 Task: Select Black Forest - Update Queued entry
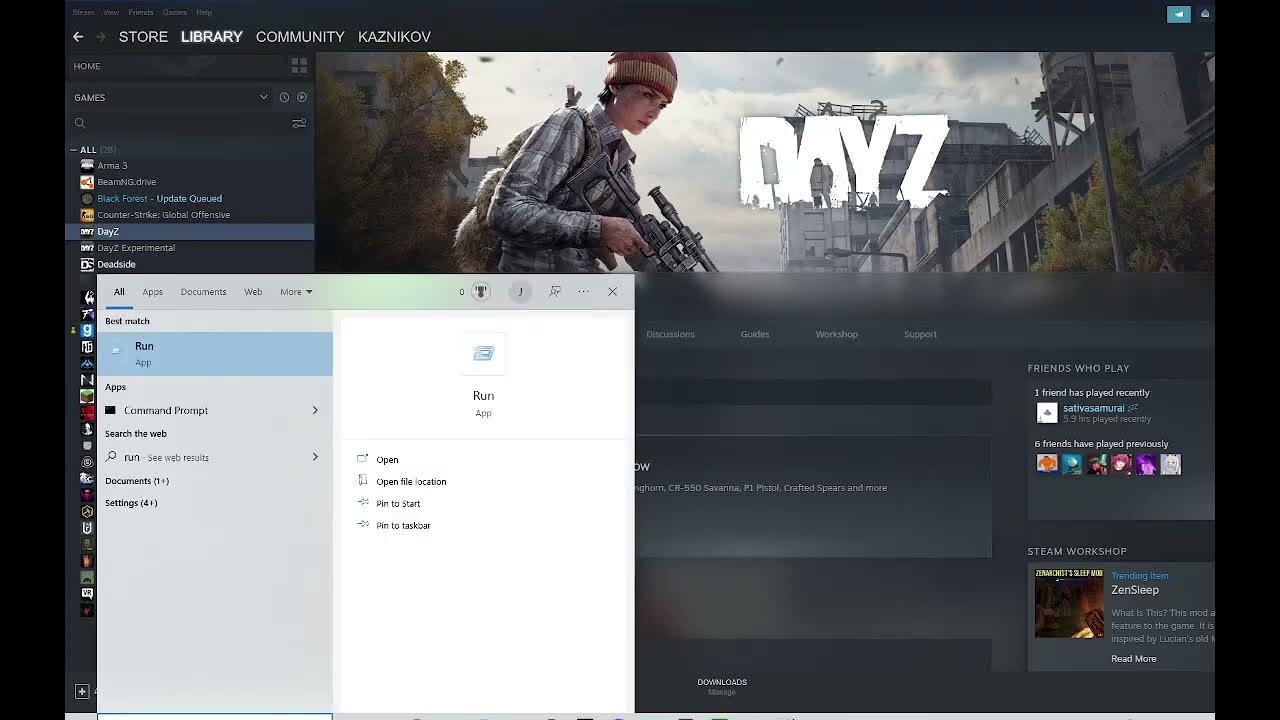pos(159,198)
